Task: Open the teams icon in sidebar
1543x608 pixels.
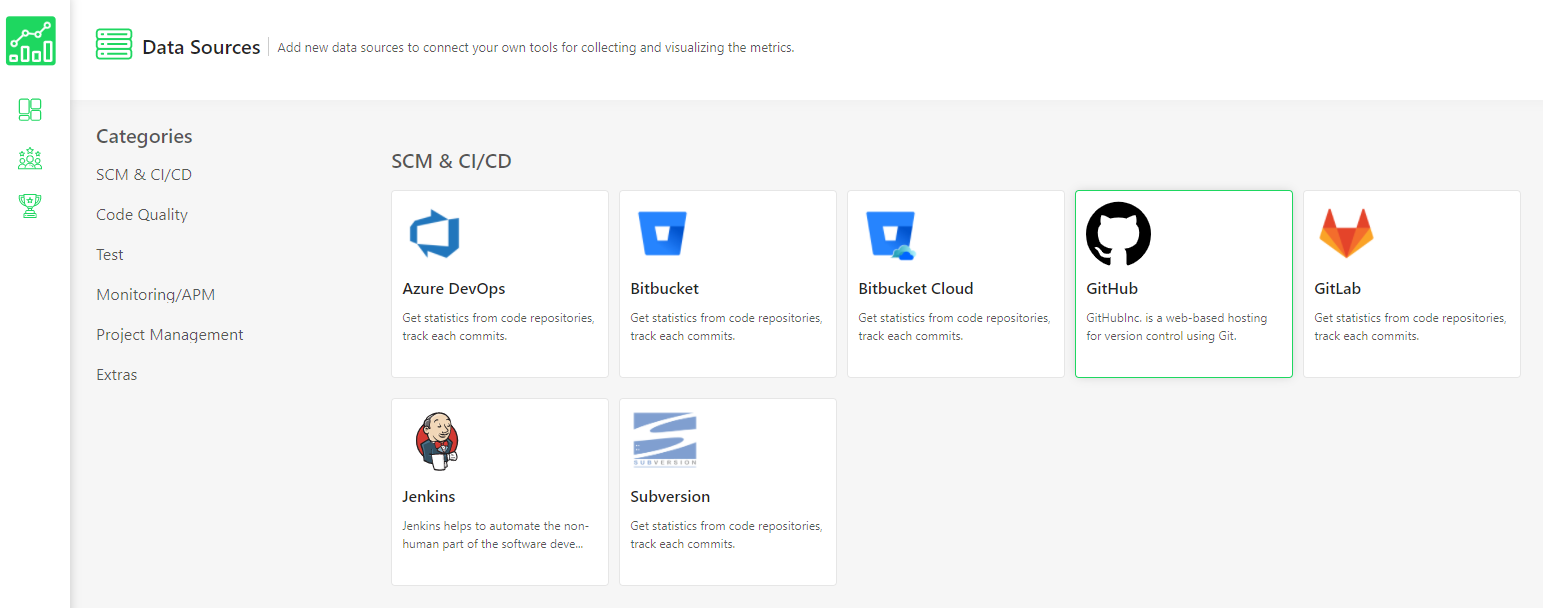Action: click(x=30, y=158)
